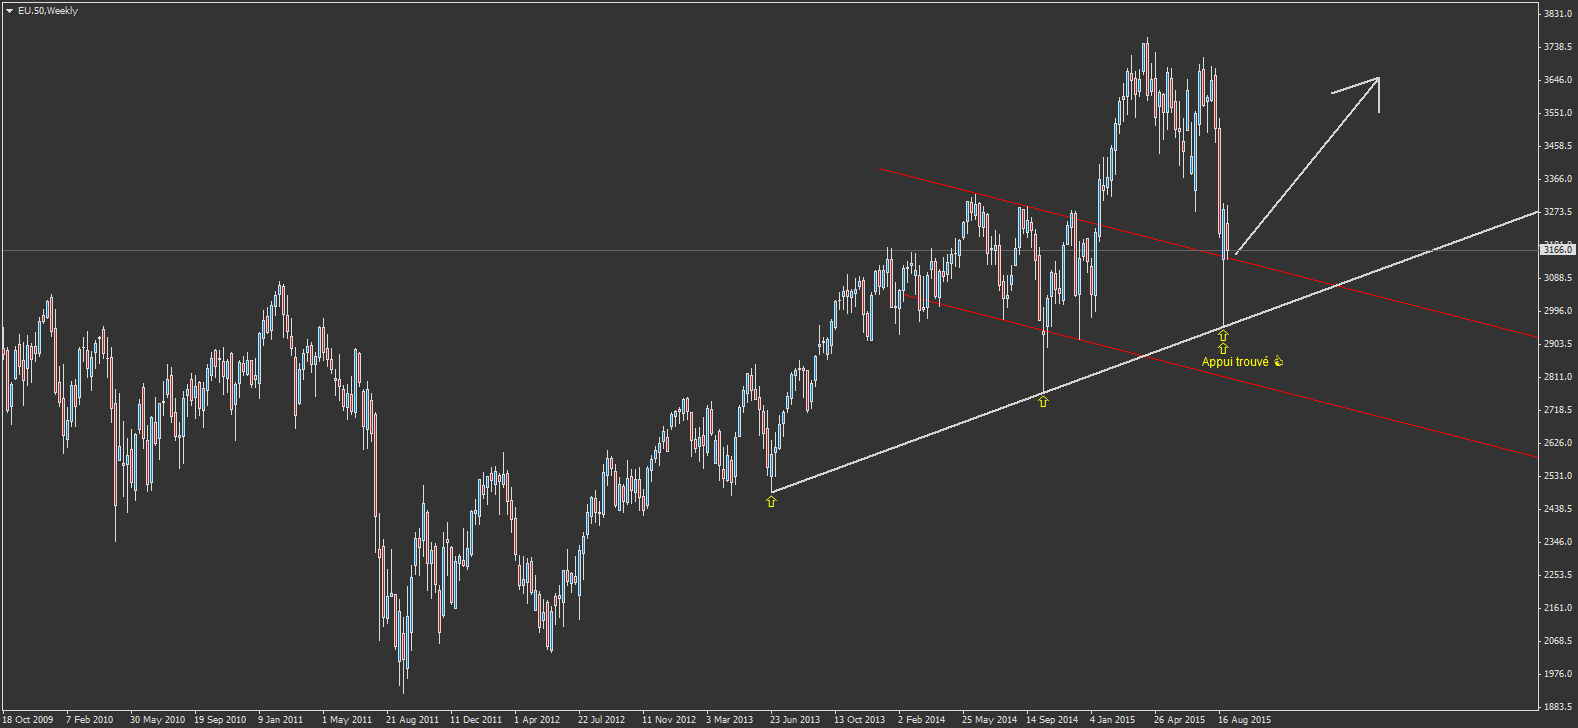Click the 1 May 2011 date label
1578x728 pixels.
coord(347,720)
